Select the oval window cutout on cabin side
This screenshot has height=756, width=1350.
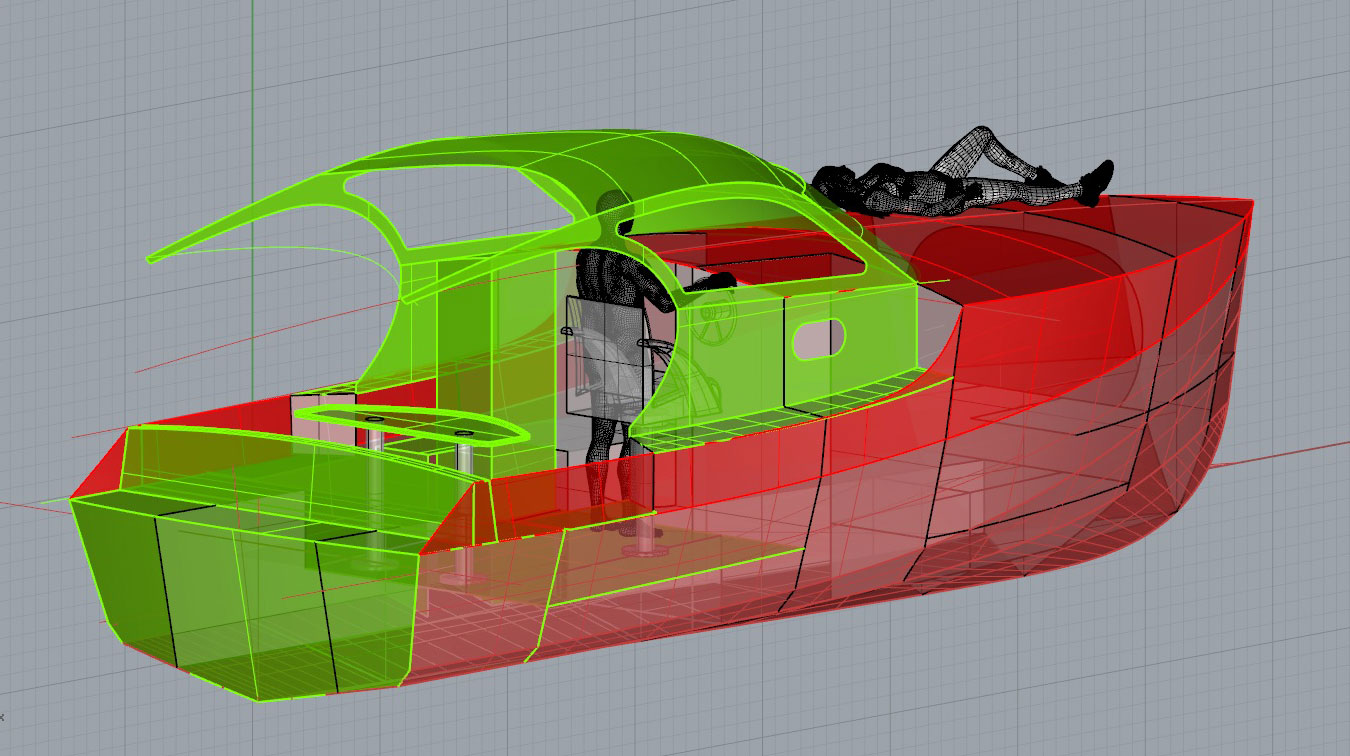point(820,340)
